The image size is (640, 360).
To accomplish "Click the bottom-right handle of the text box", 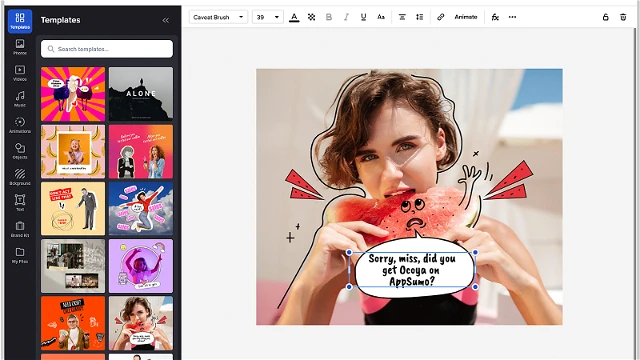I will [475, 287].
